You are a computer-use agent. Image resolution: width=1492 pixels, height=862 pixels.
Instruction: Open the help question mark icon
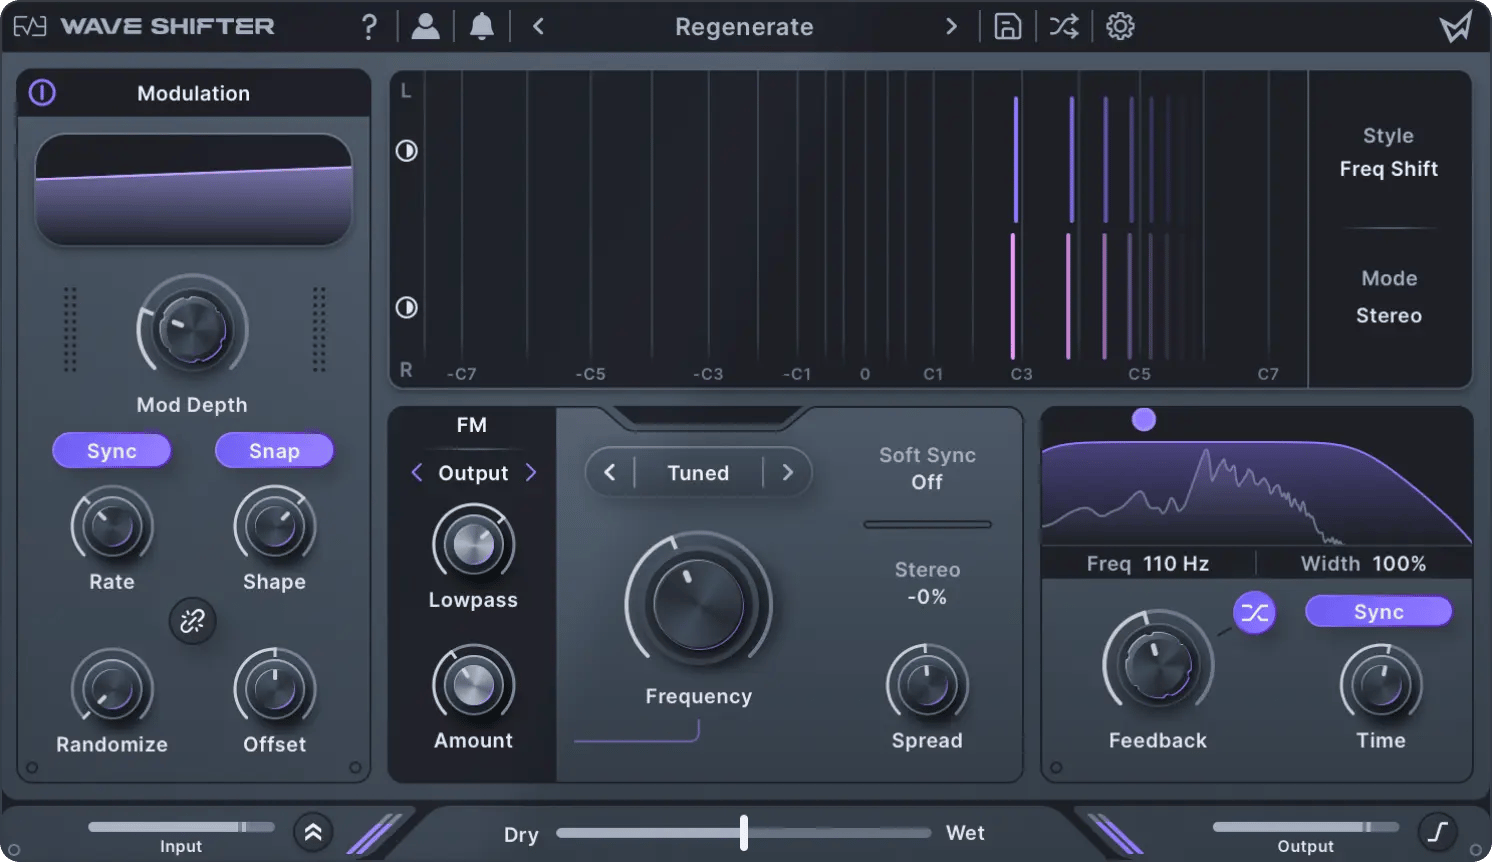[x=369, y=27]
